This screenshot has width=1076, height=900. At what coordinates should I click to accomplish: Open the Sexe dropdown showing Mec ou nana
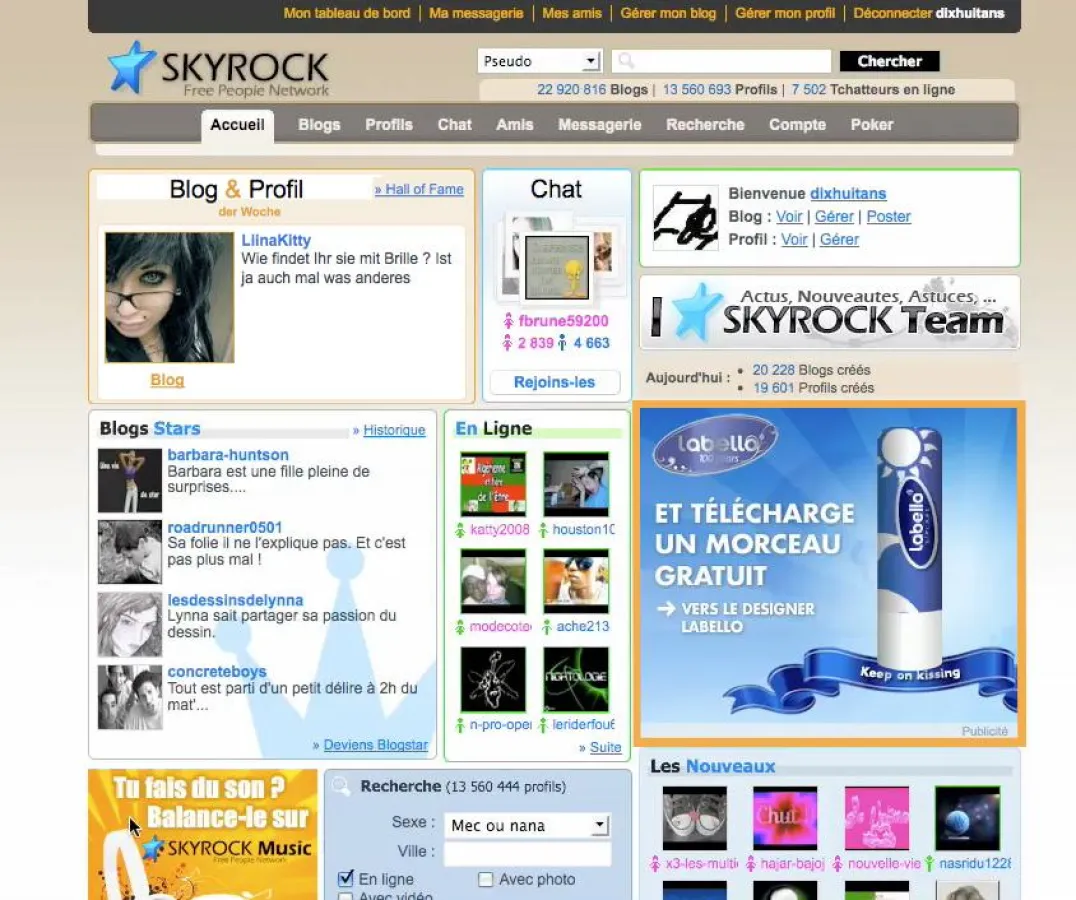[x=526, y=825]
